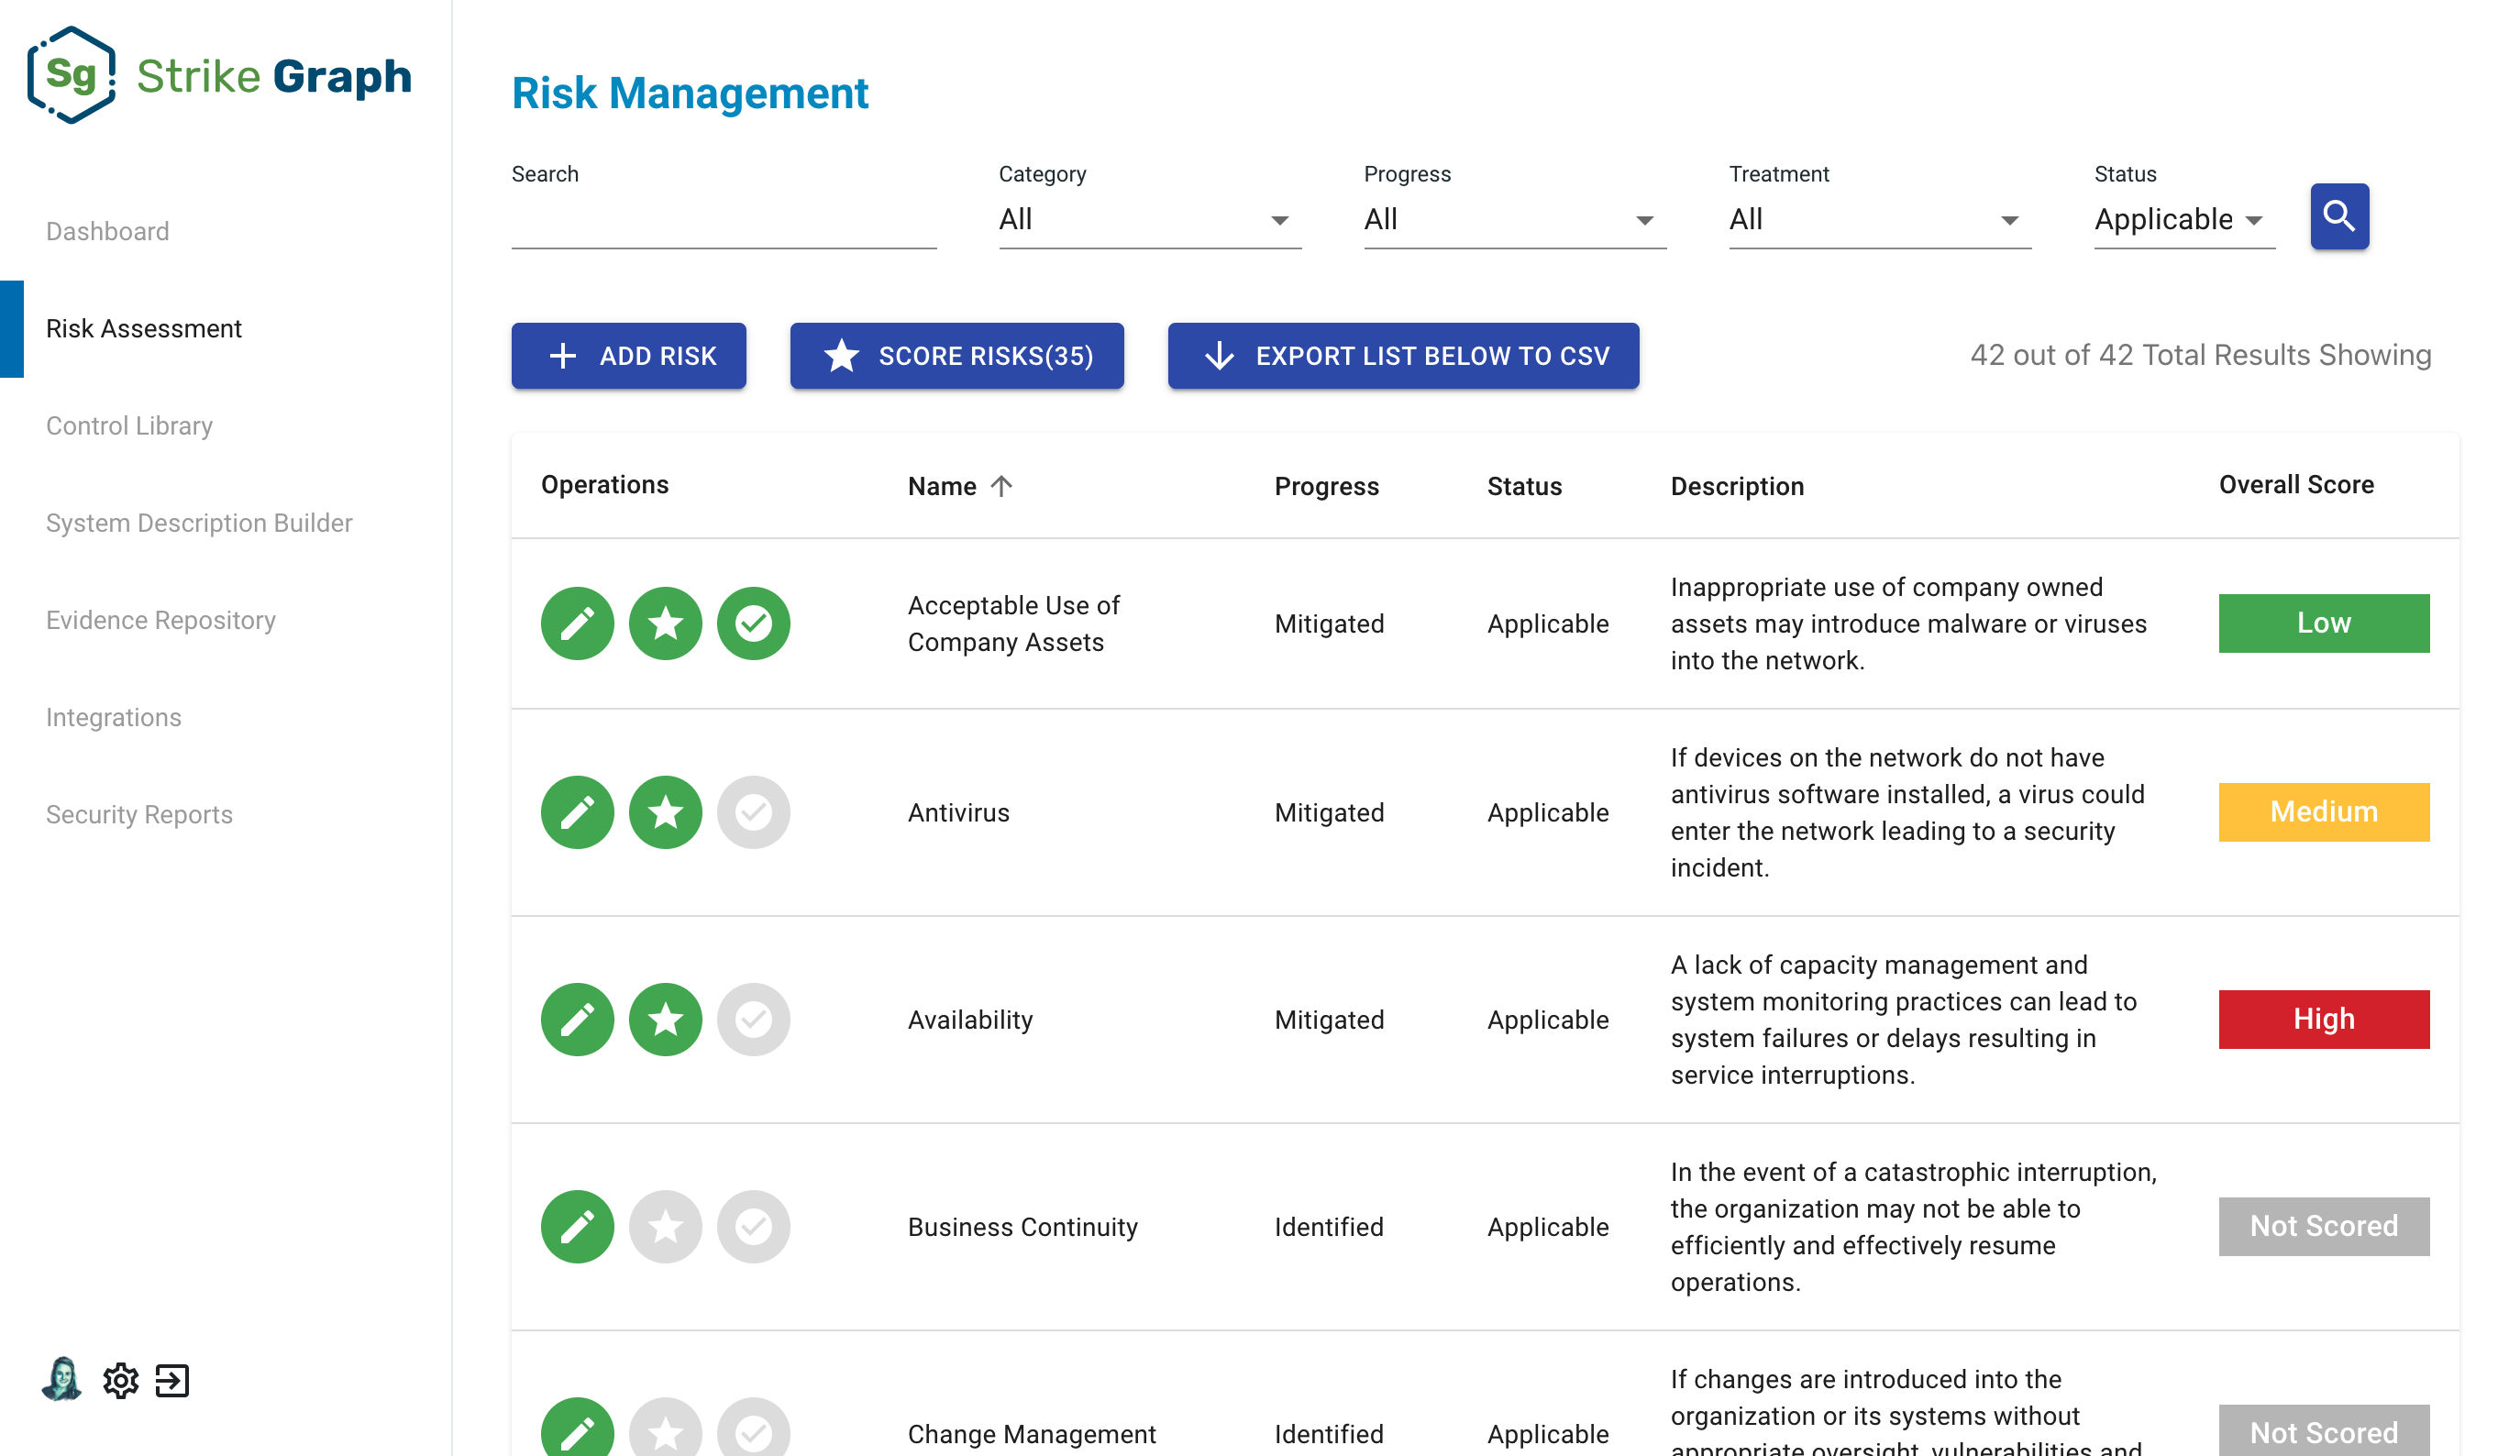Toggle the checkmark icon for Change Management
This screenshot has width=2520, height=1456.
tap(753, 1433)
